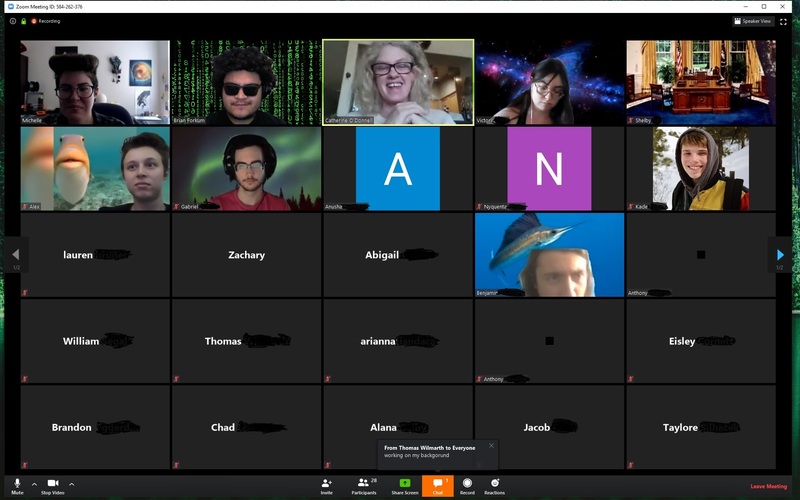This screenshot has height=500, width=800.
Task: Open the Chat panel
Action: pyautogui.click(x=437, y=485)
